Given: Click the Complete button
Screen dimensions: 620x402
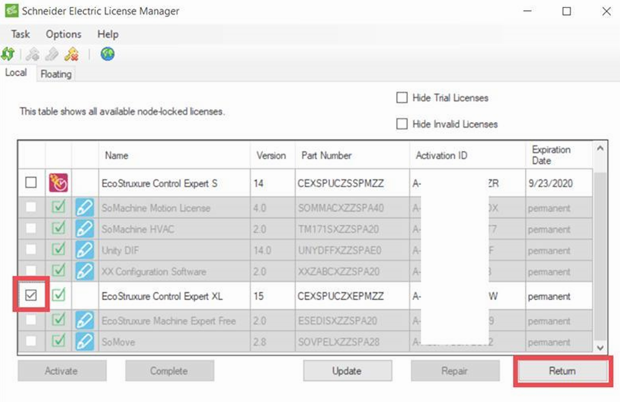Looking at the screenshot, I should click(170, 371).
